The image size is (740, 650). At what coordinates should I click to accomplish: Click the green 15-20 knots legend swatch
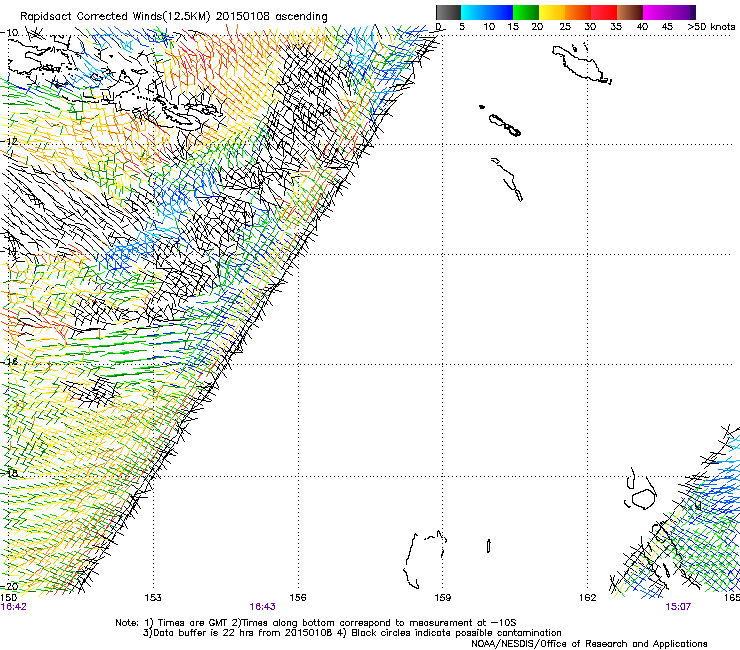[526, 12]
